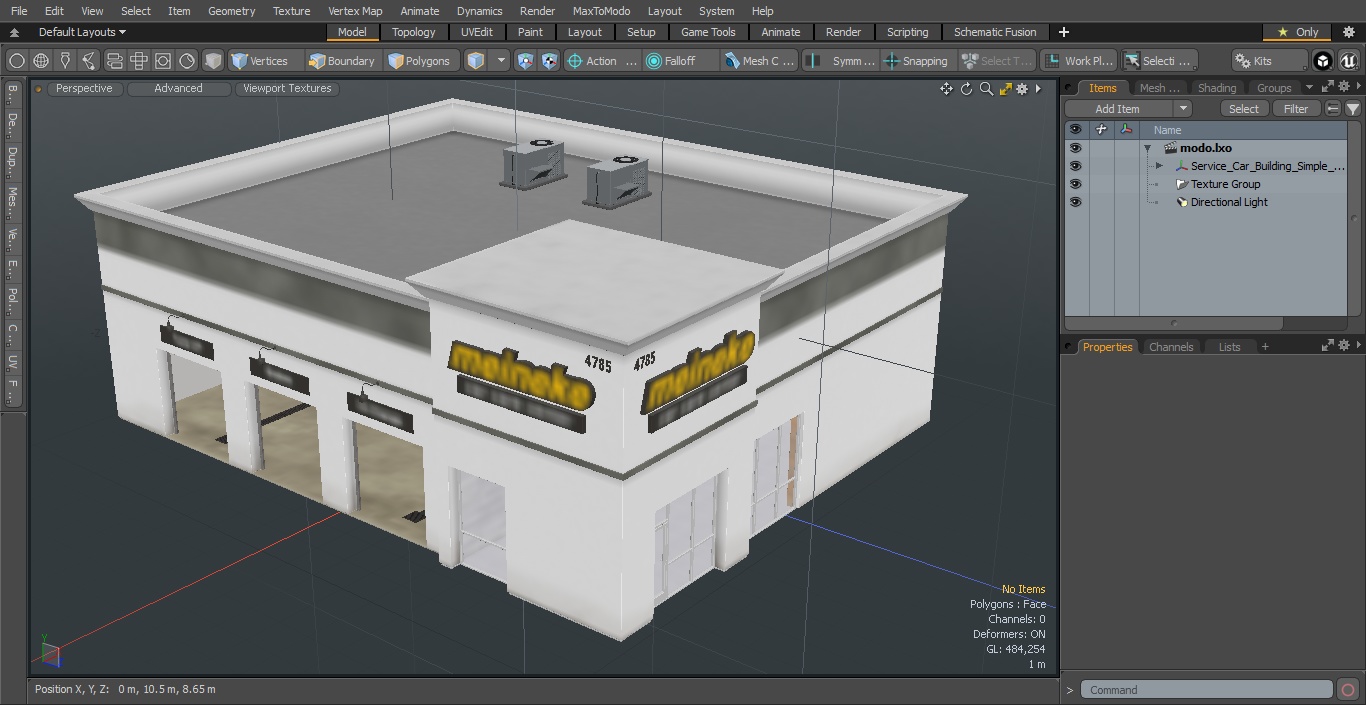Open the Kits menu

(x=1269, y=61)
